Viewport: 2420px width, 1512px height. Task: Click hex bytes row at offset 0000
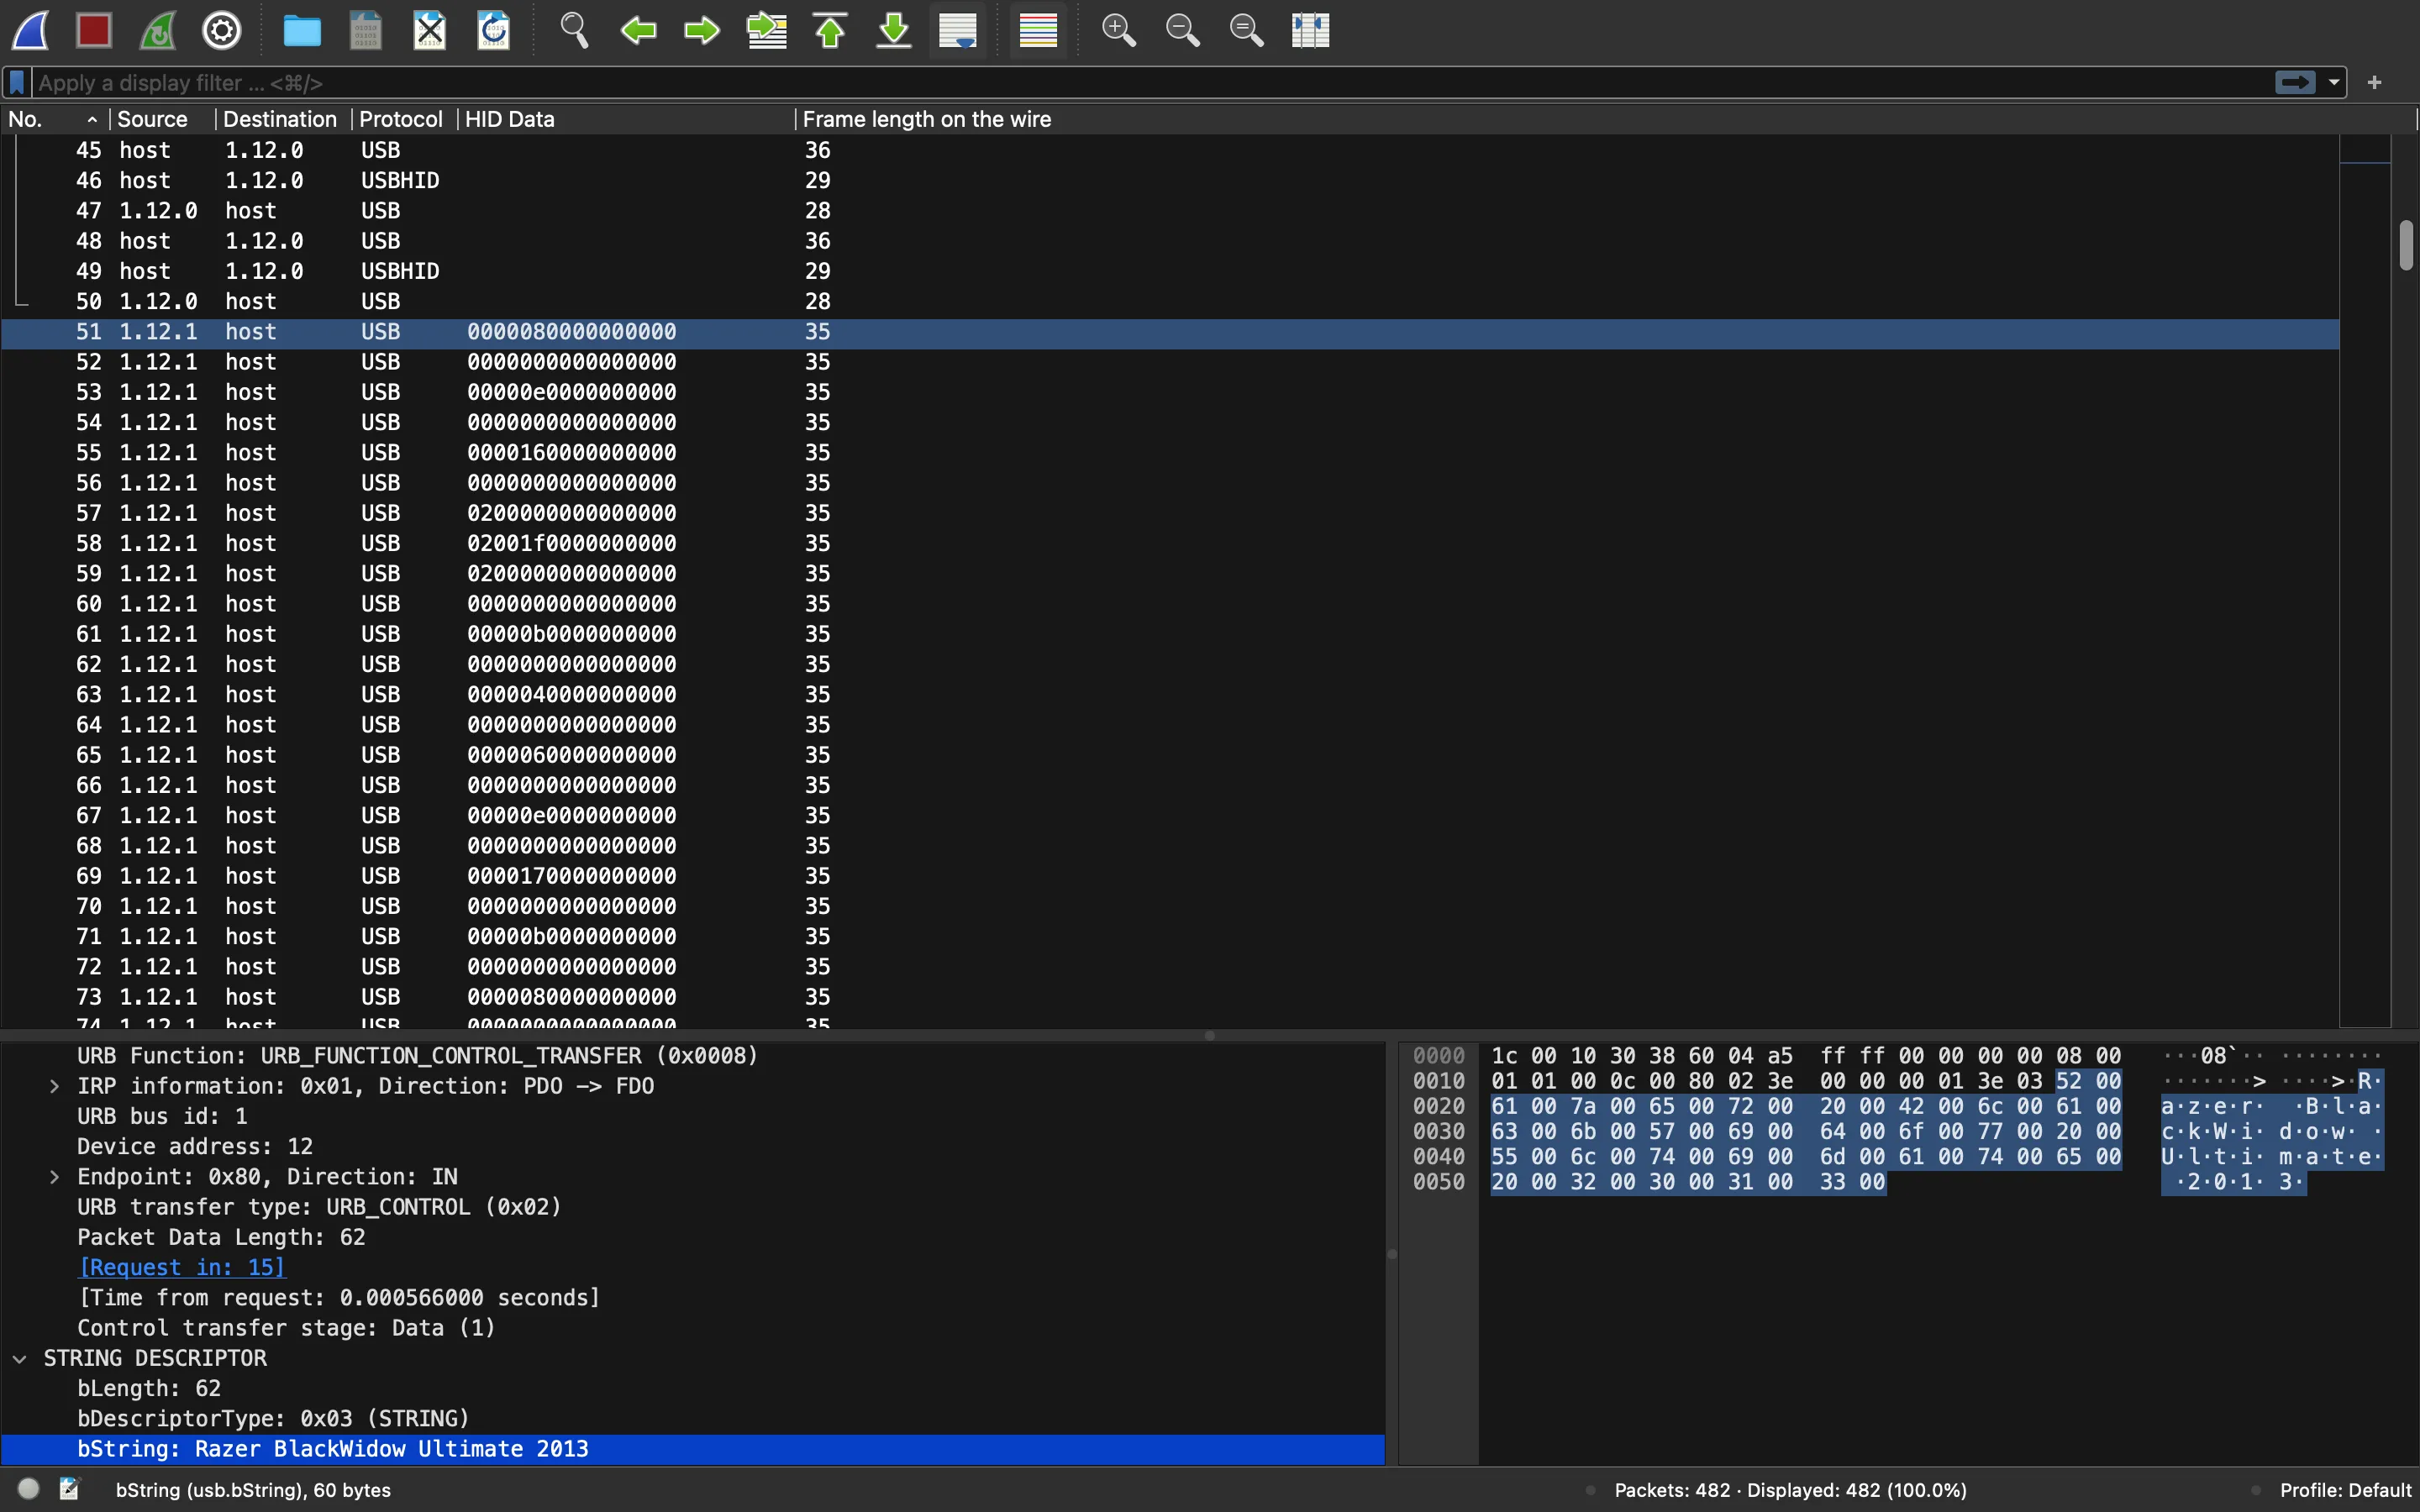coord(1806,1056)
